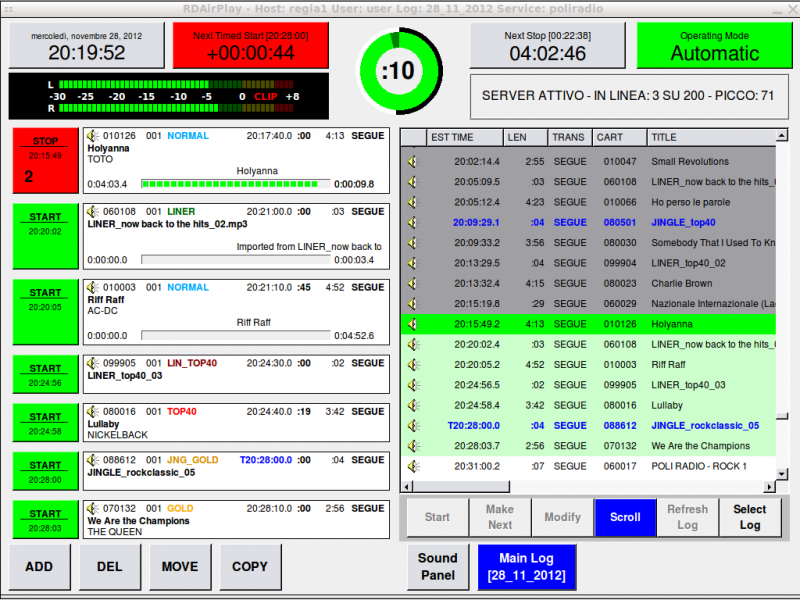Click speaker icon for Small Revolutions log row
Image resolution: width=800 pixels, height=600 pixels.
(412, 161)
